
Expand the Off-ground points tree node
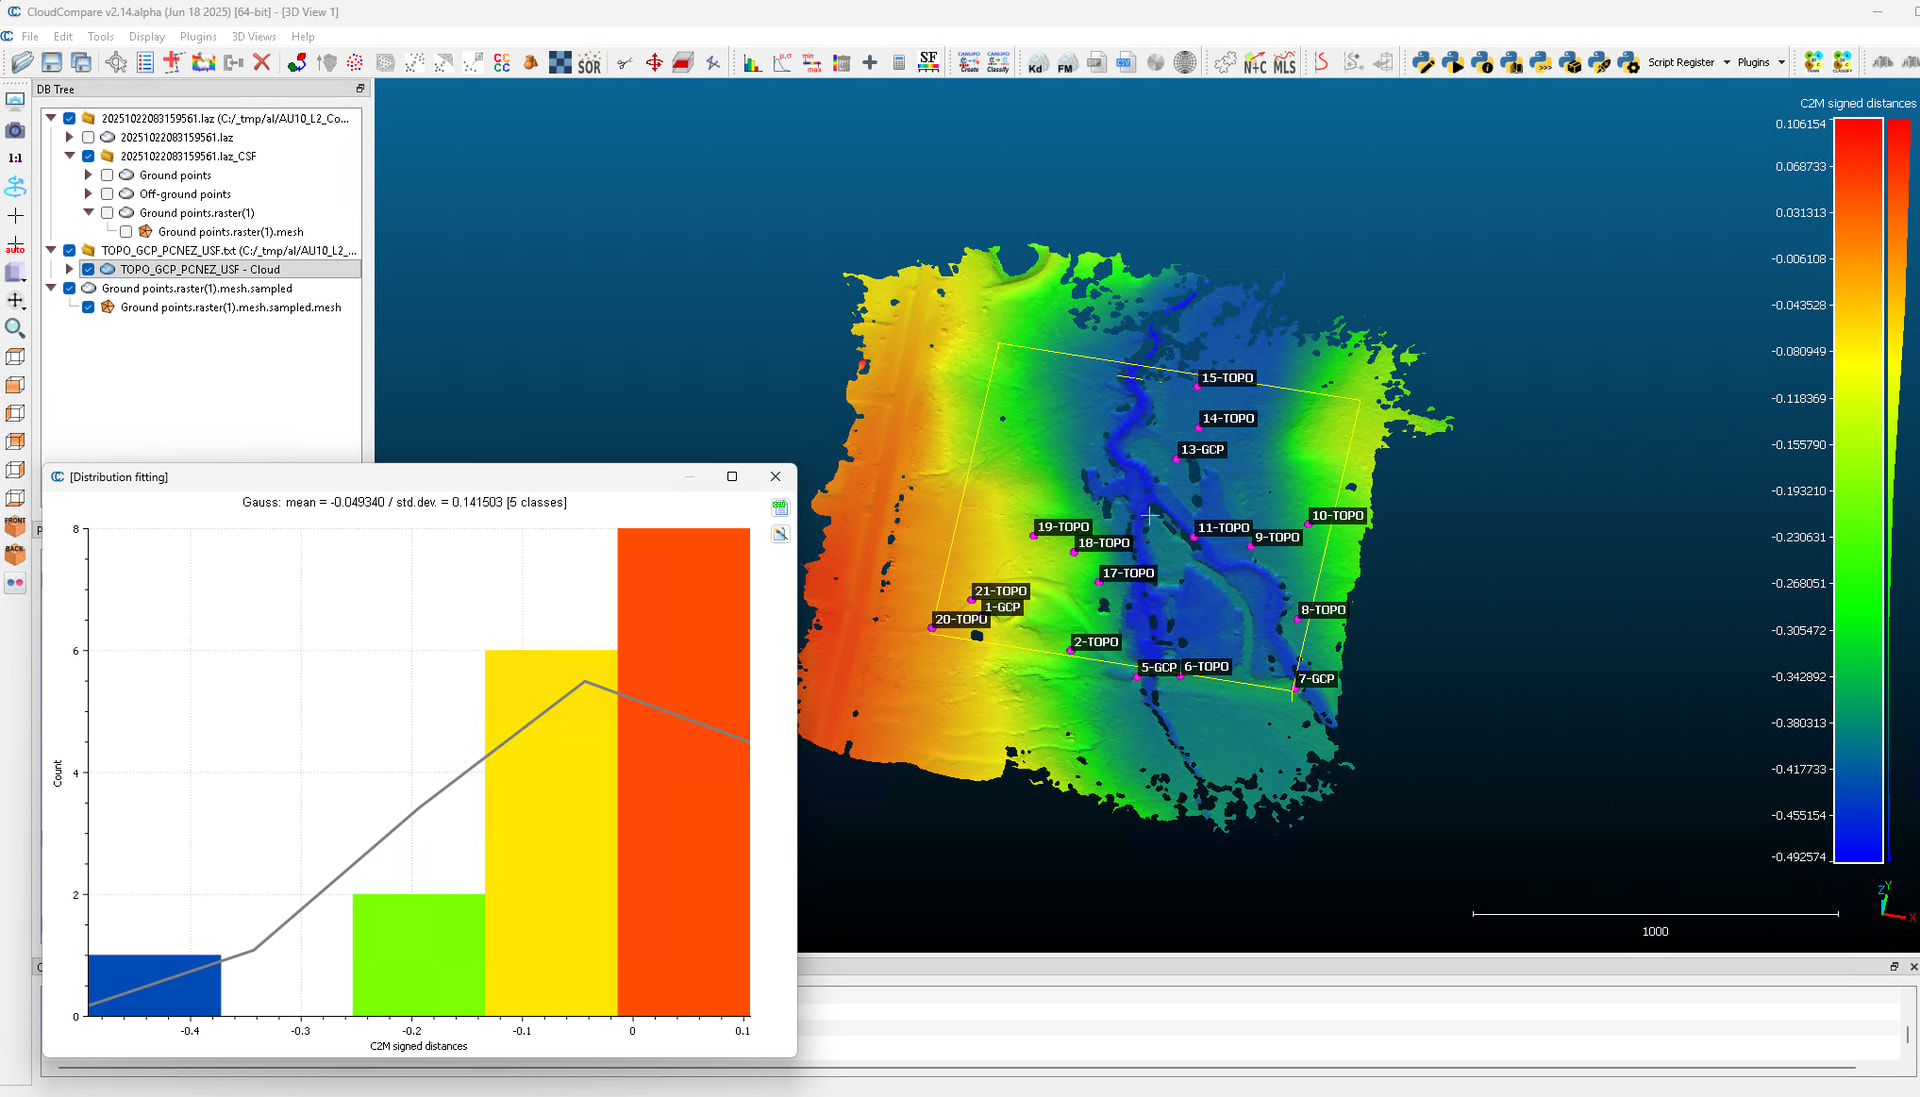point(88,194)
